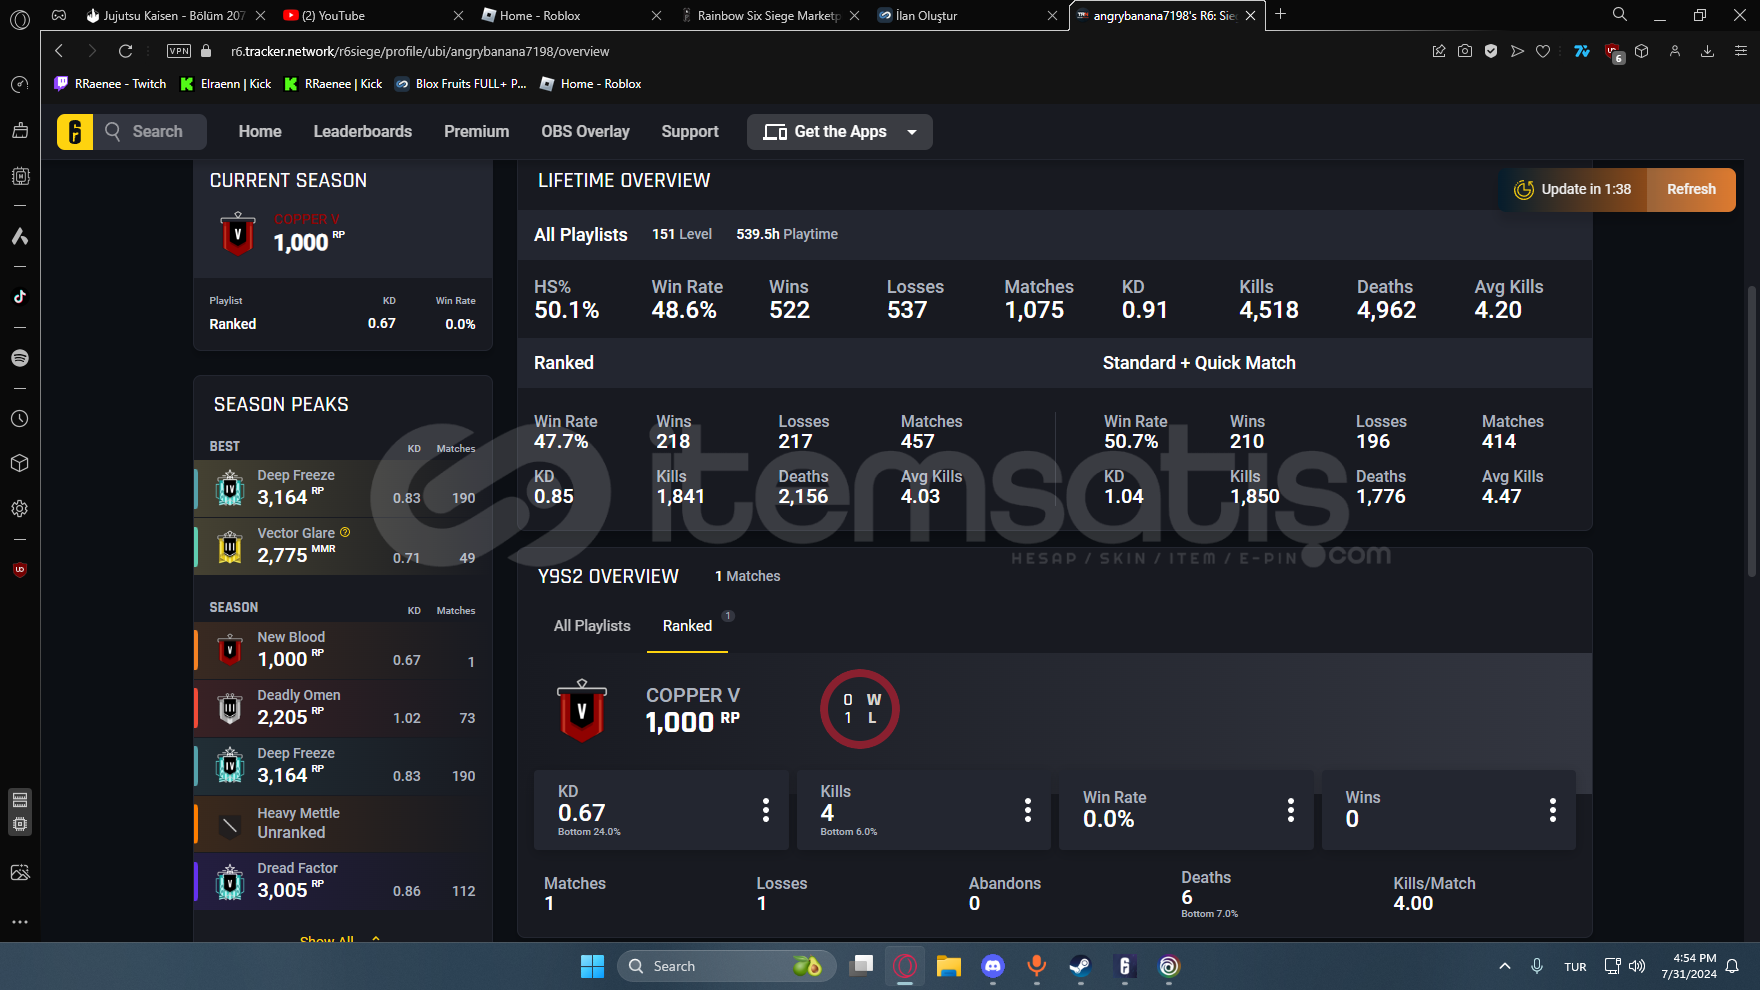Open Spotify in the sidebar

[x=19, y=358]
